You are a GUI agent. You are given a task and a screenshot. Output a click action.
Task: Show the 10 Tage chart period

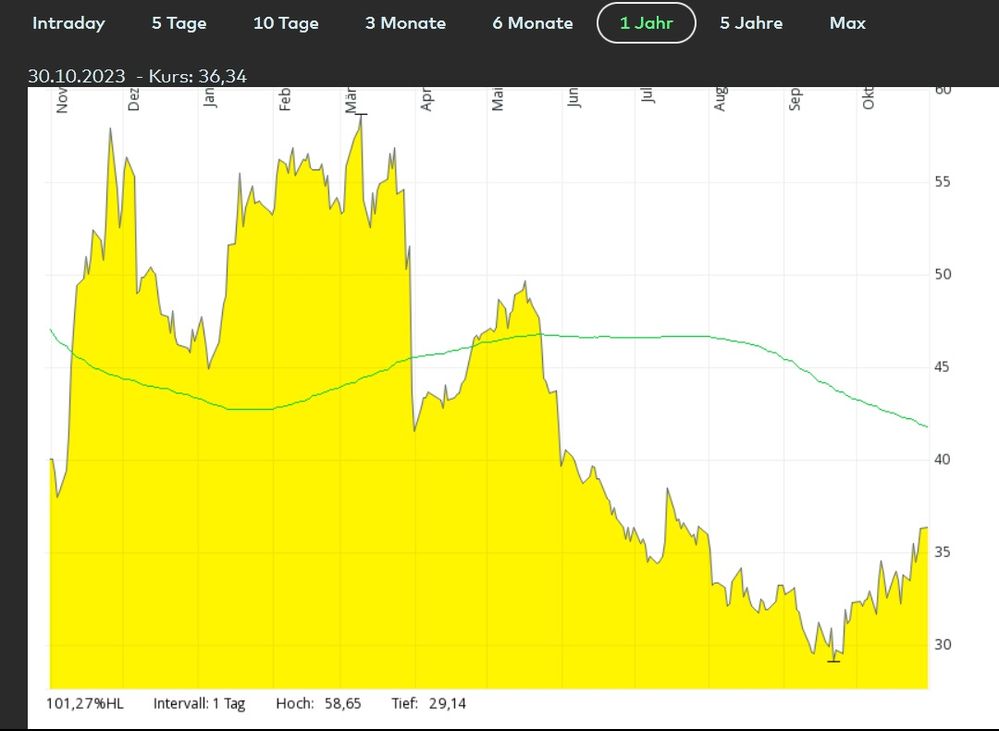286,23
